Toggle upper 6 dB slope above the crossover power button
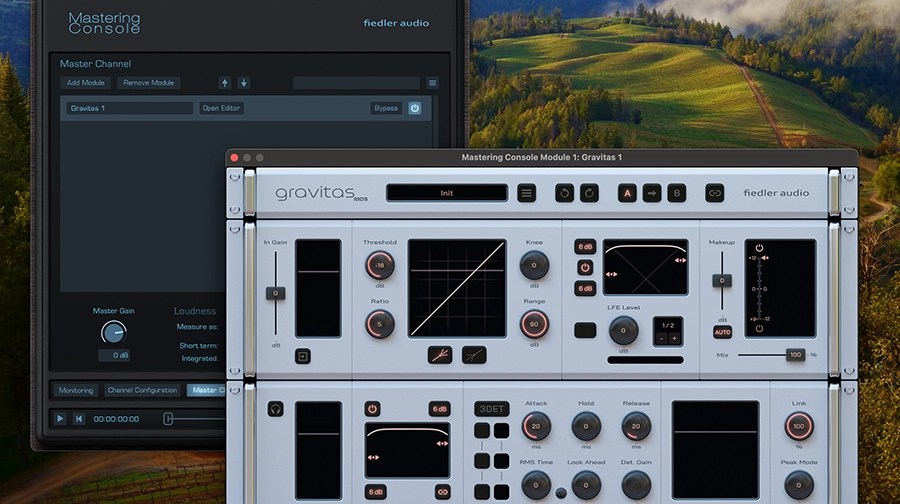This screenshot has width=900, height=504. [x=585, y=247]
